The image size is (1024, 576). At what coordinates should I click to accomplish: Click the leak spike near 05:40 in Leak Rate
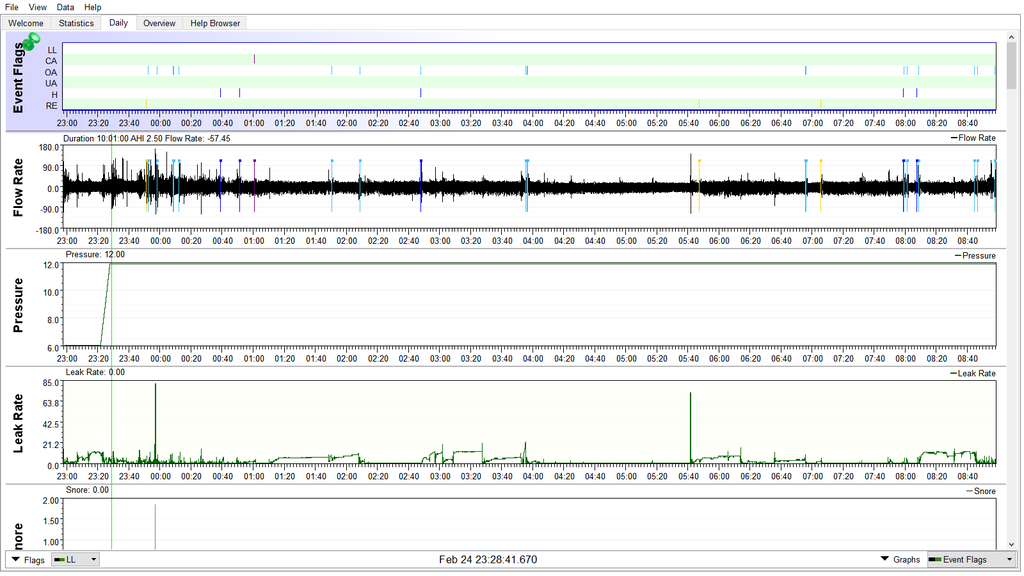[x=690, y=428]
